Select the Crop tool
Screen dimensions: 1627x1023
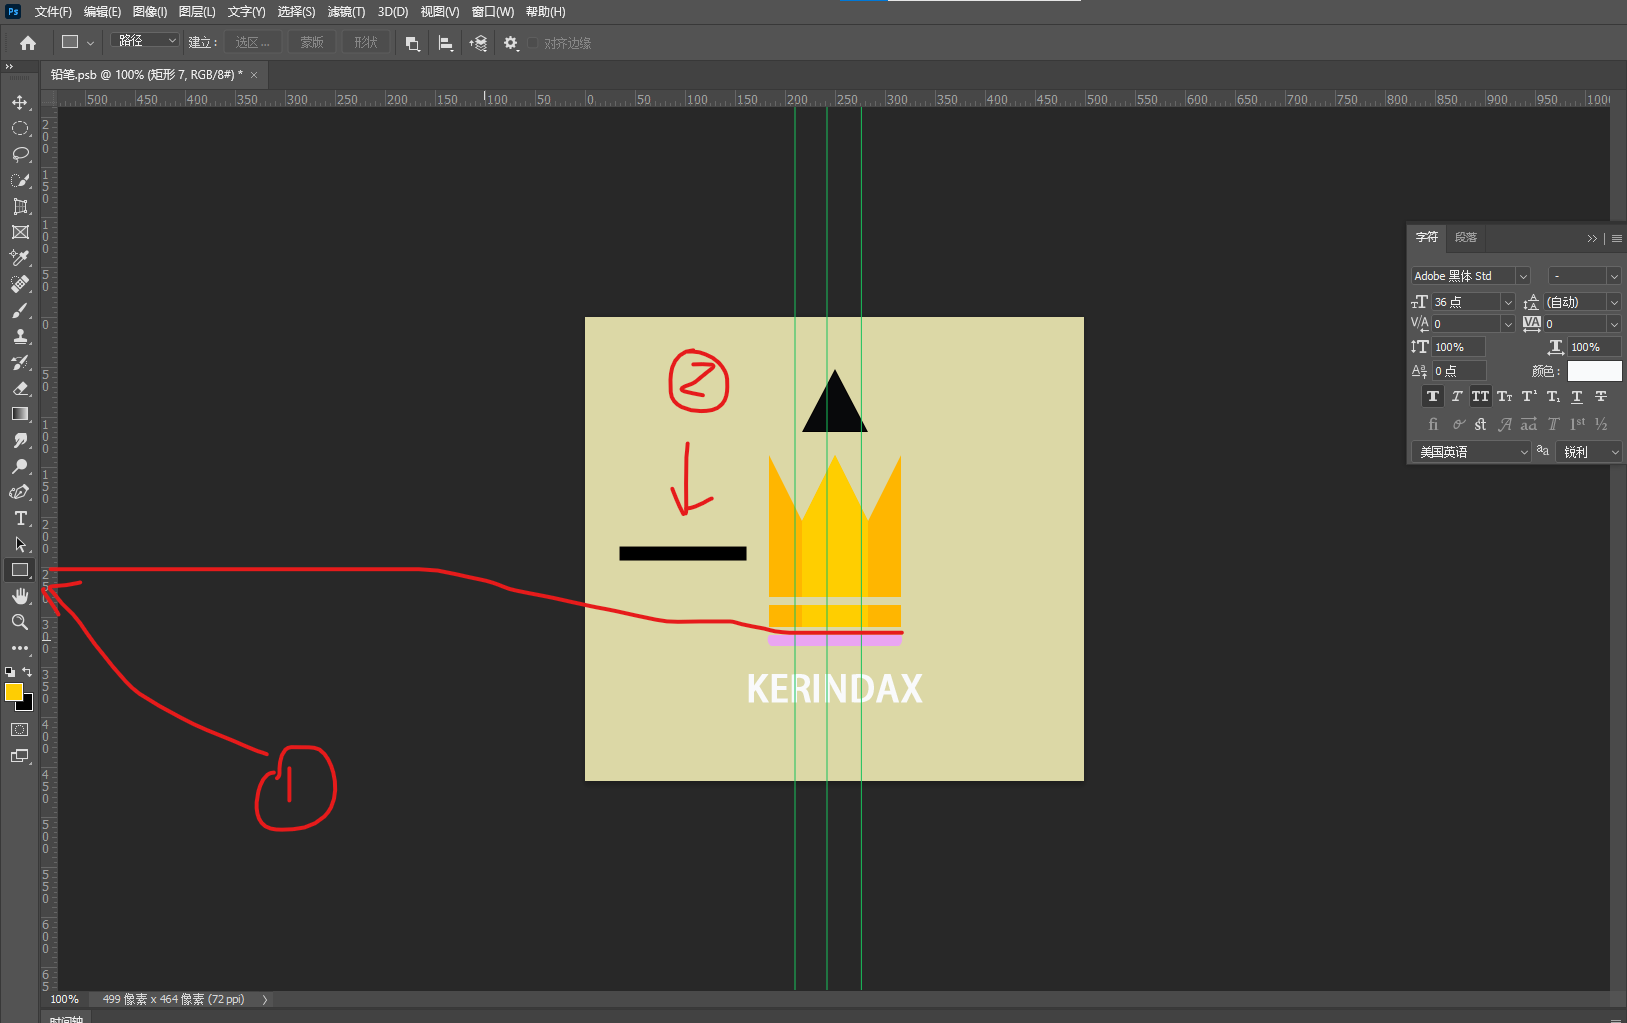[x=20, y=206]
